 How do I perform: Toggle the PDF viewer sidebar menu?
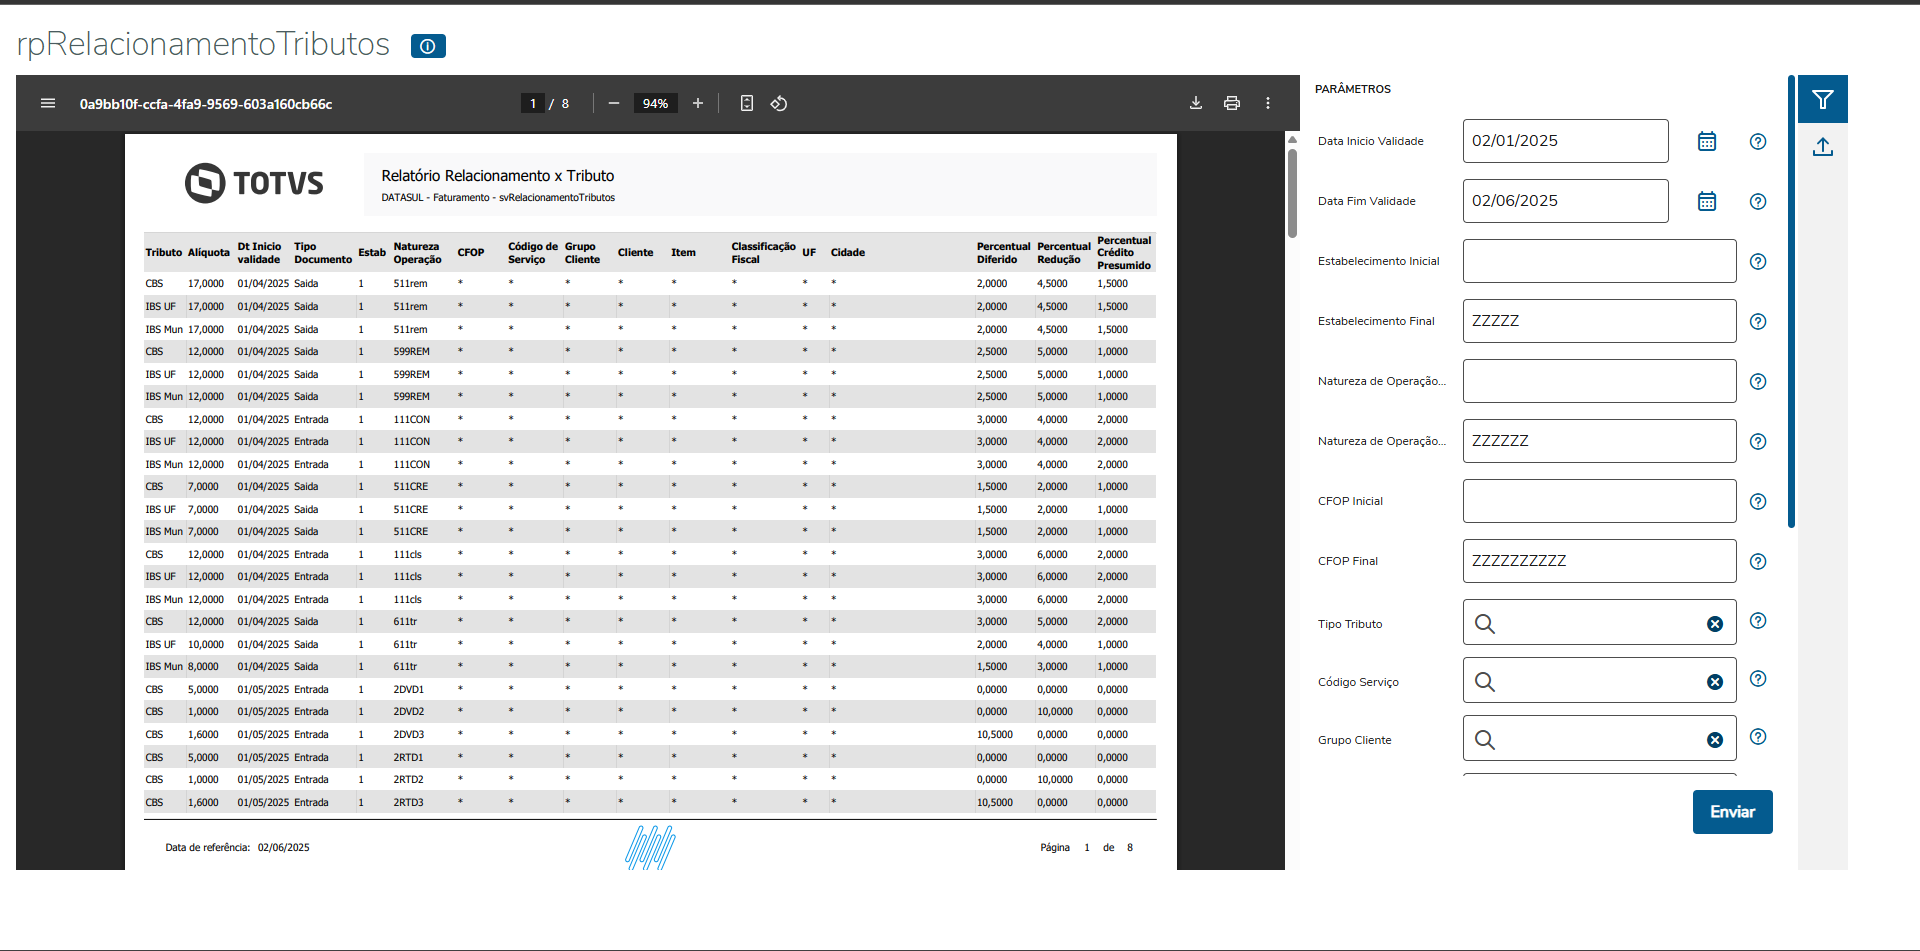pyautogui.click(x=48, y=103)
